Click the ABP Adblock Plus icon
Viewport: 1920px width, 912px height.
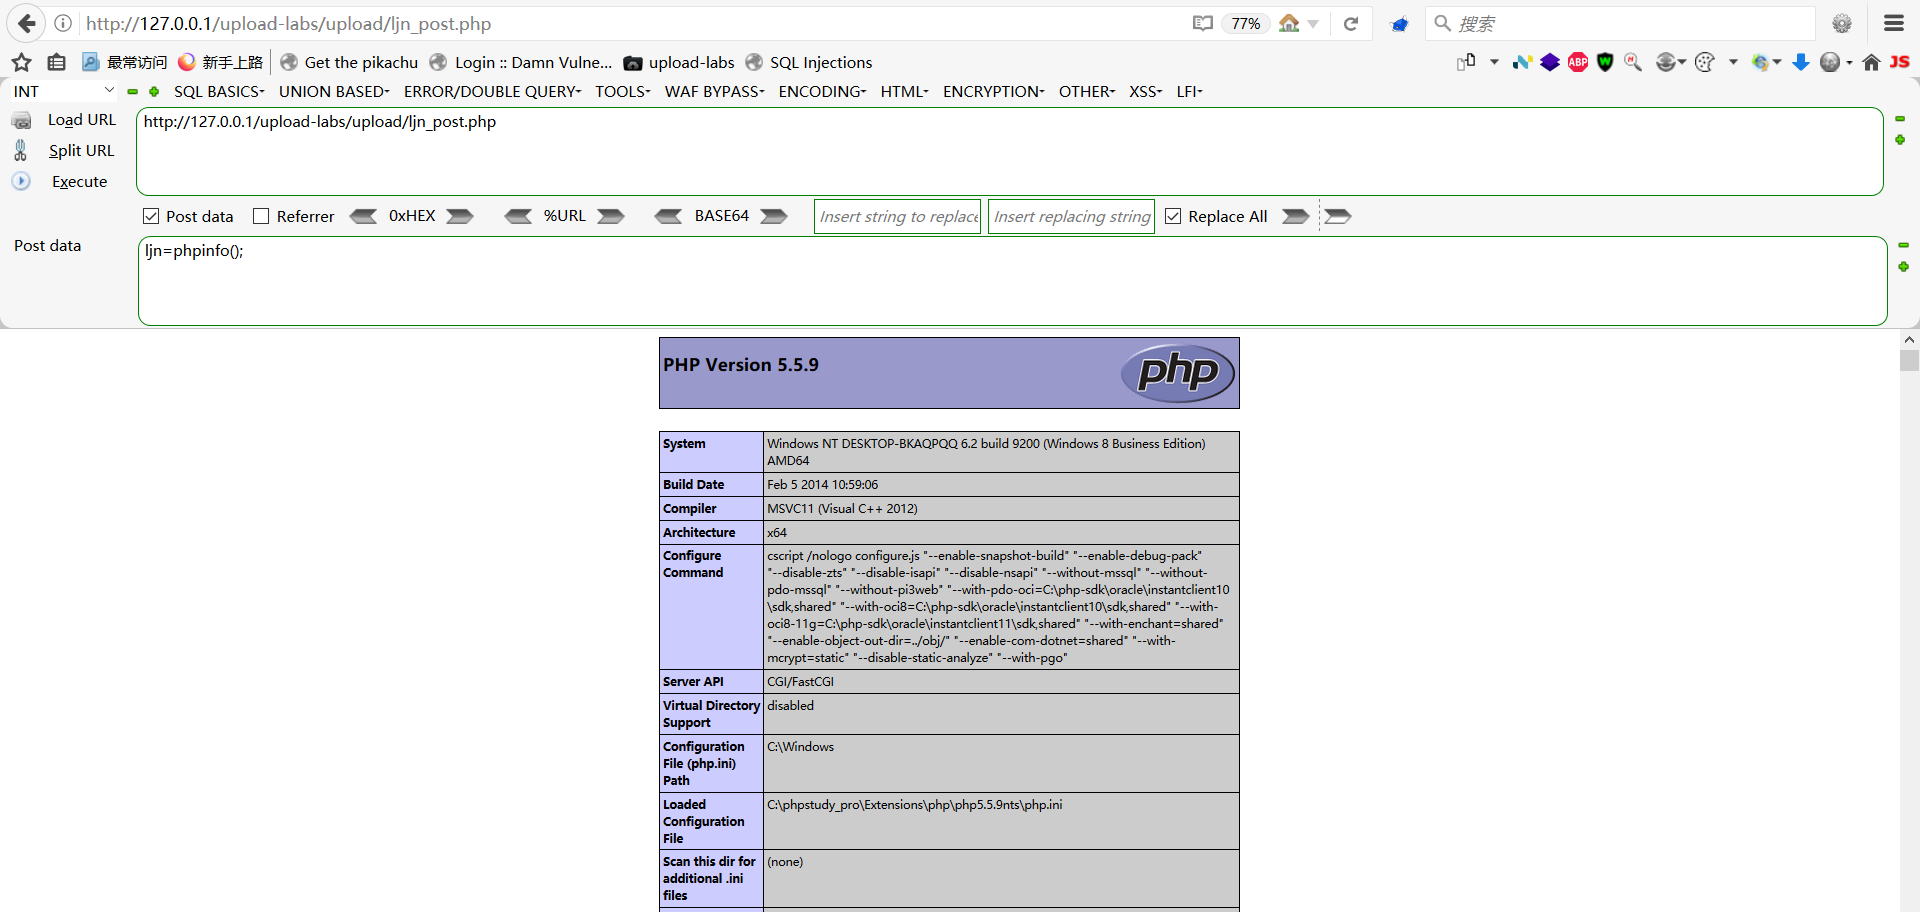pyautogui.click(x=1578, y=62)
